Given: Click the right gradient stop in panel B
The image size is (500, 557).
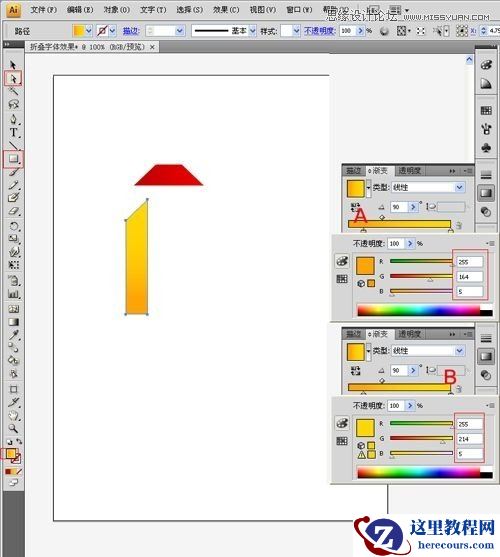Looking at the screenshot, I should point(451,393).
